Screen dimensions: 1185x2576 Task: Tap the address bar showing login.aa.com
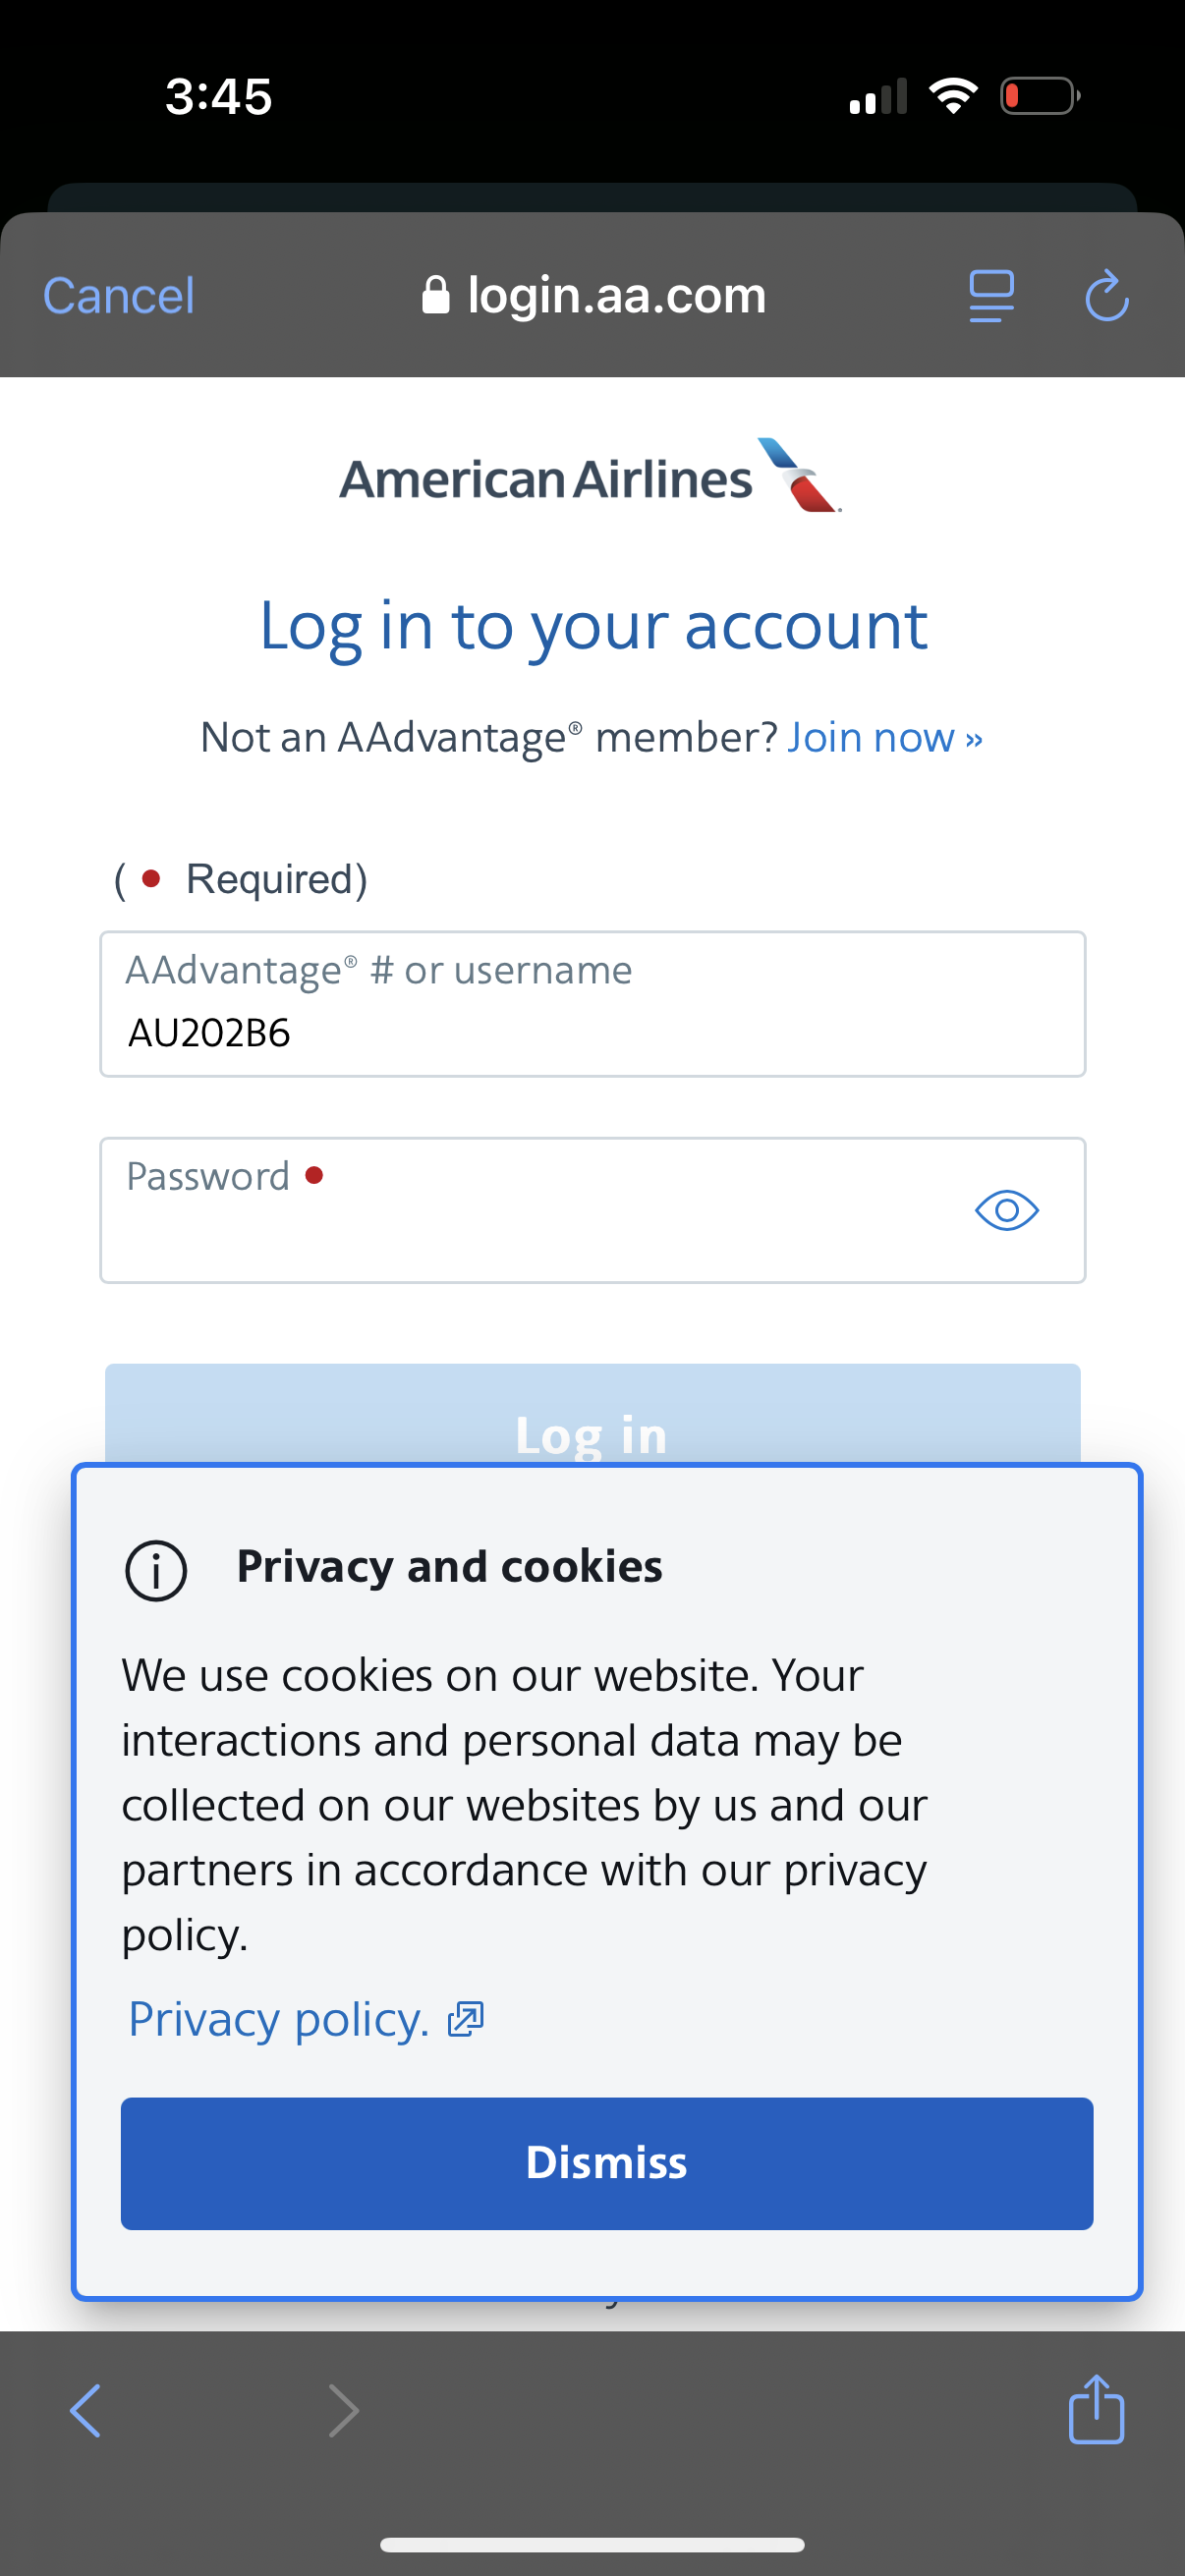tap(616, 294)
